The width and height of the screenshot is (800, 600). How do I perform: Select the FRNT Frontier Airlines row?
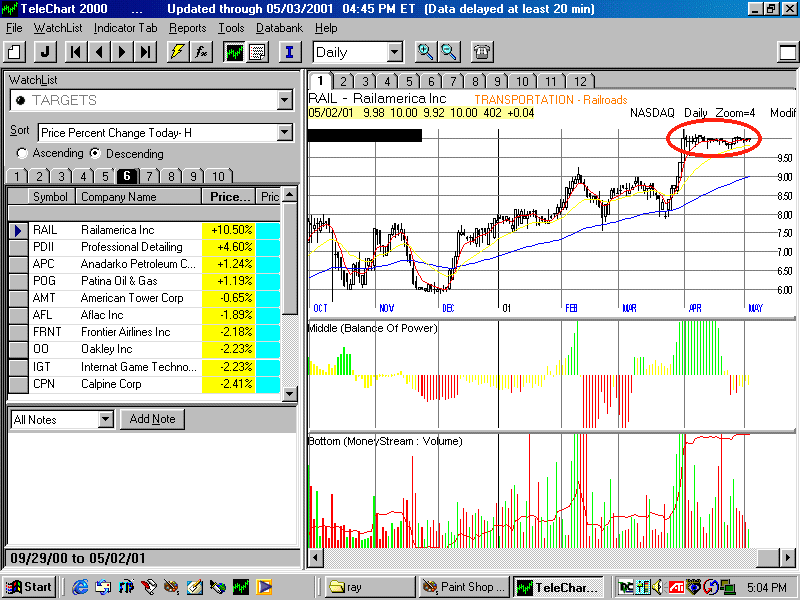(x=144, y=332)
